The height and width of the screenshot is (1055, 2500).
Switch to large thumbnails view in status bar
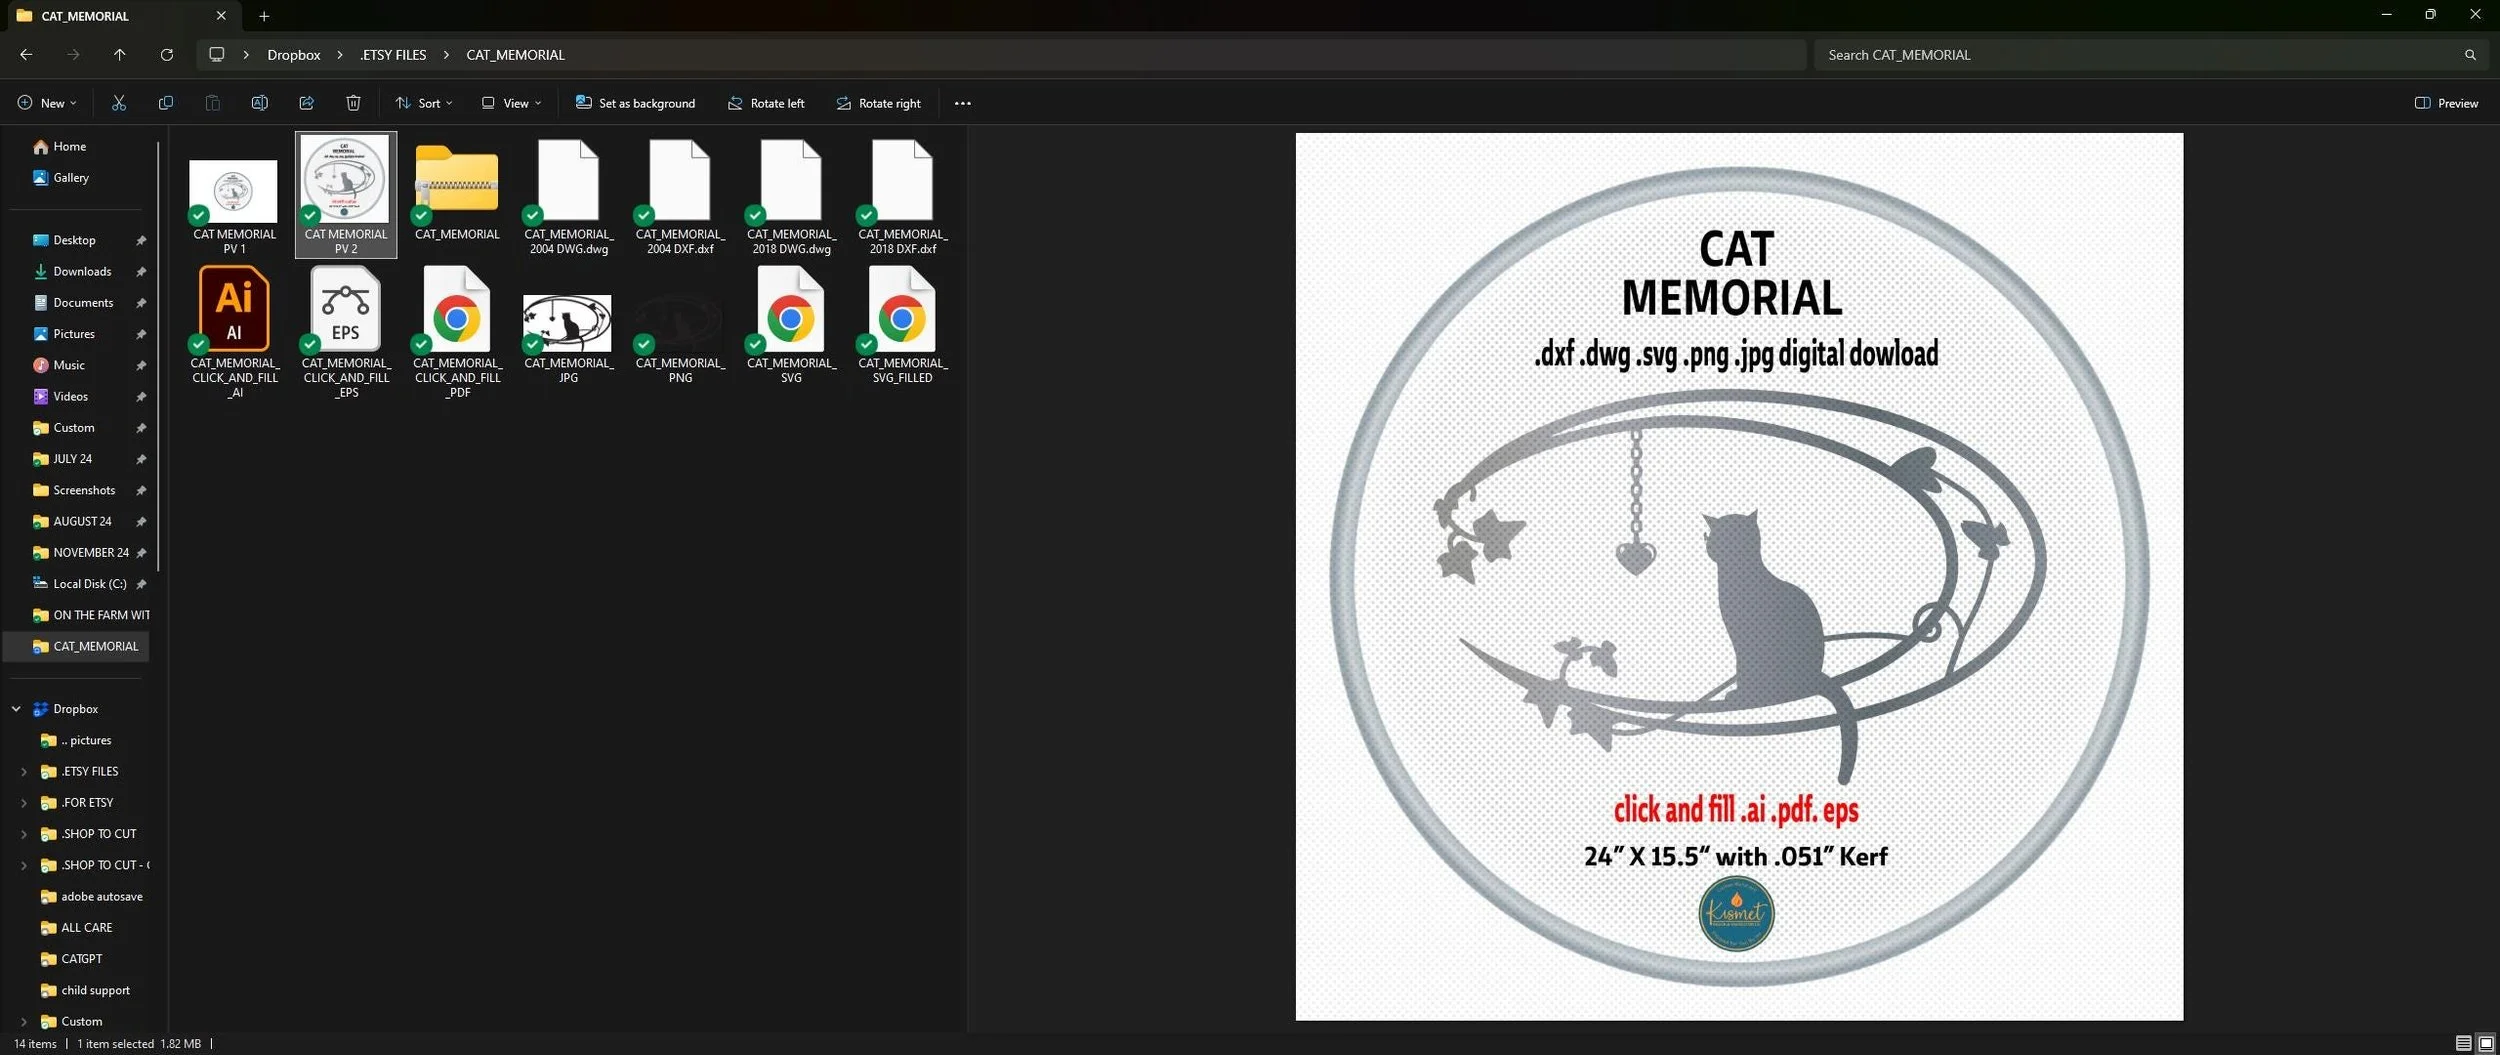[2485, 1043]
